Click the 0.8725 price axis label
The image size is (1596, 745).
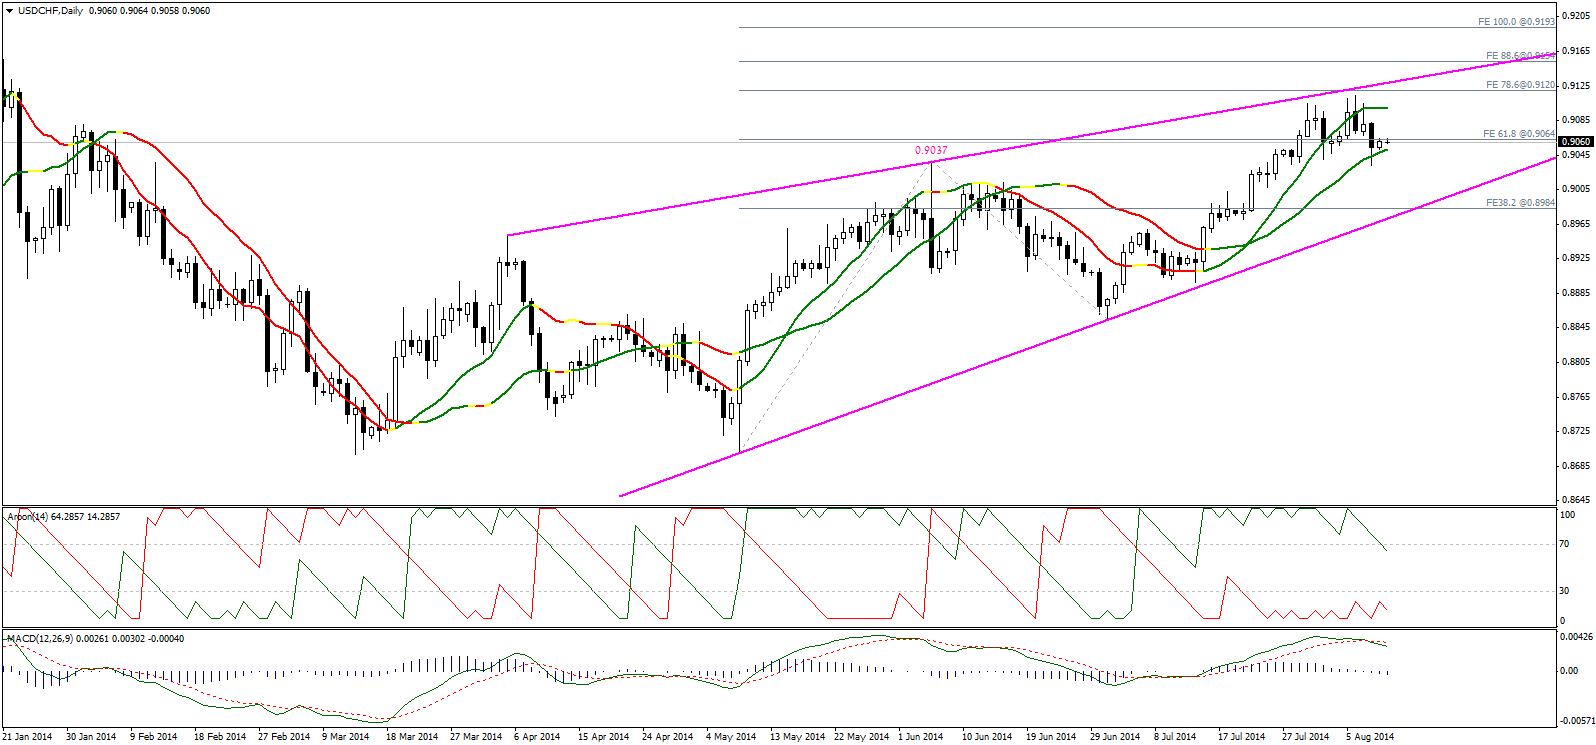1577,431
